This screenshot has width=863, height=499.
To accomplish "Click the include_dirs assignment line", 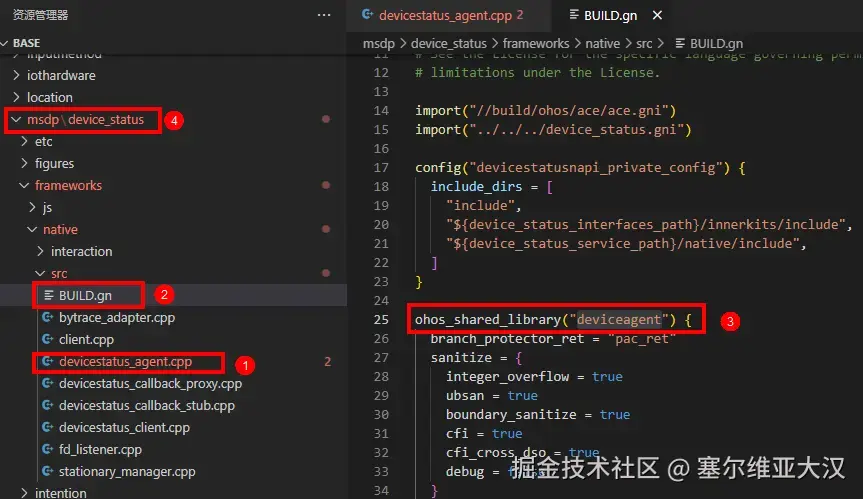I will click(x=491, y=187).
